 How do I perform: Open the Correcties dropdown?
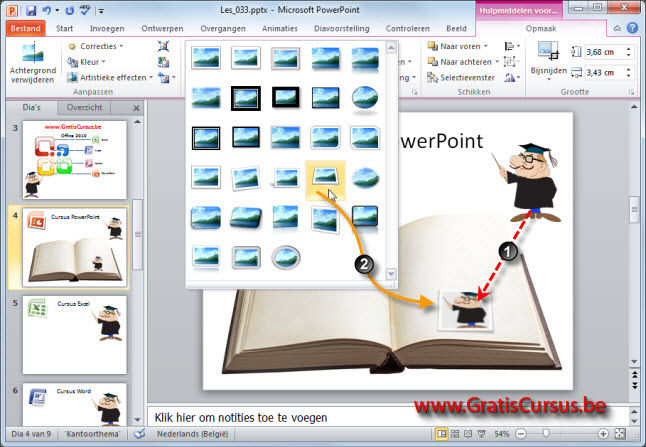tap(96, 46)
